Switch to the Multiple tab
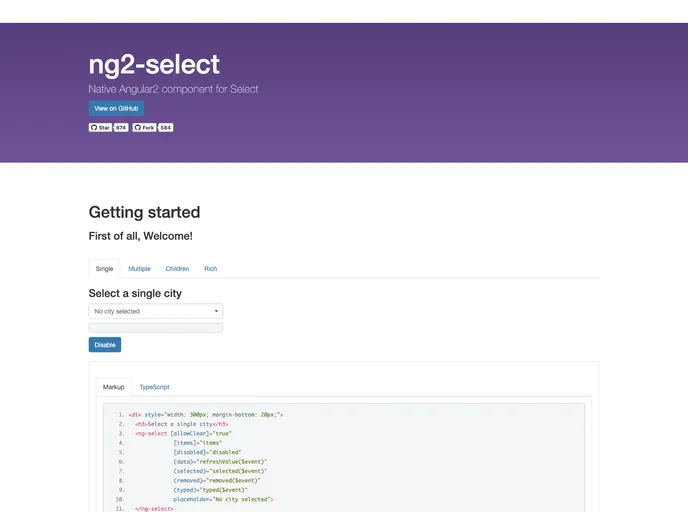Image resolution: width=688 pixels, height=512 pixels. coord(140,269)
